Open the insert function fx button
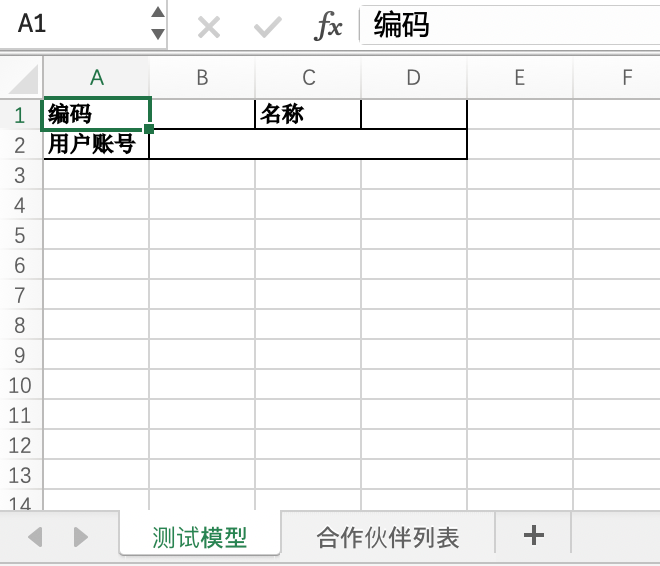The height and width of the screenshot is (566, 660). pos(328,26)
